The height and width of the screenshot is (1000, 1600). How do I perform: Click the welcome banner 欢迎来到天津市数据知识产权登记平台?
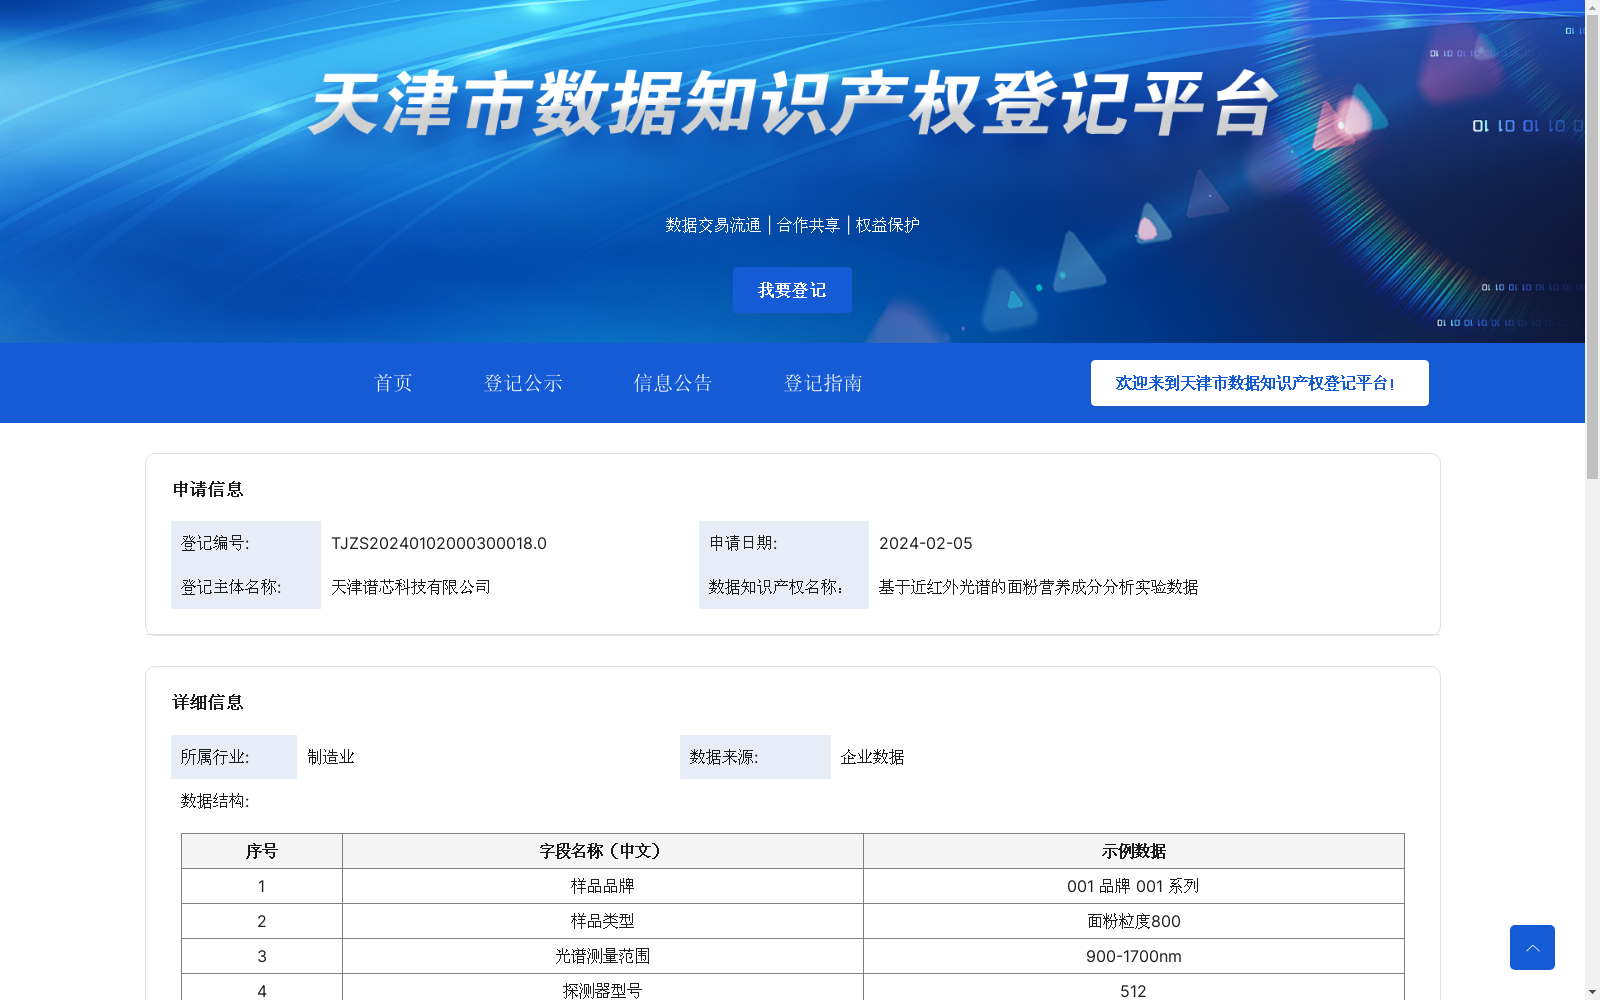pos(1259,382)
